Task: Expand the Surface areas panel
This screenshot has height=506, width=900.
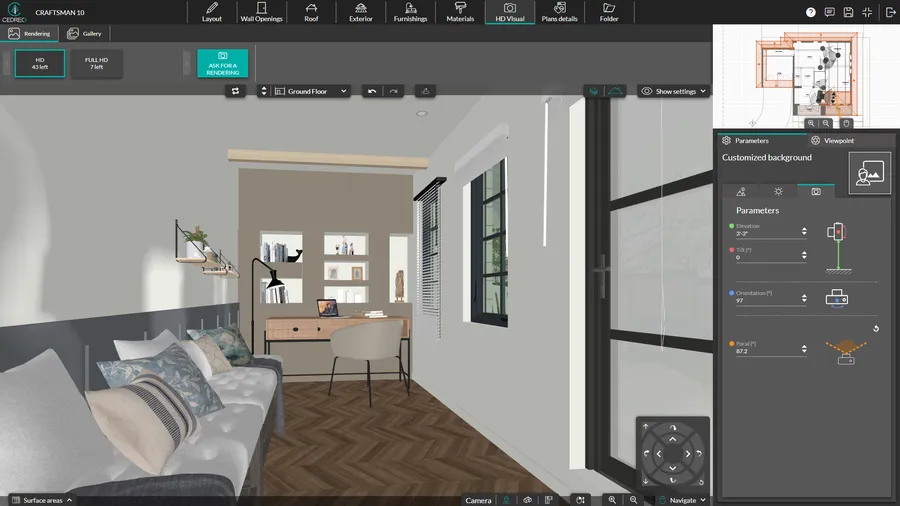Action: point(42,500)
